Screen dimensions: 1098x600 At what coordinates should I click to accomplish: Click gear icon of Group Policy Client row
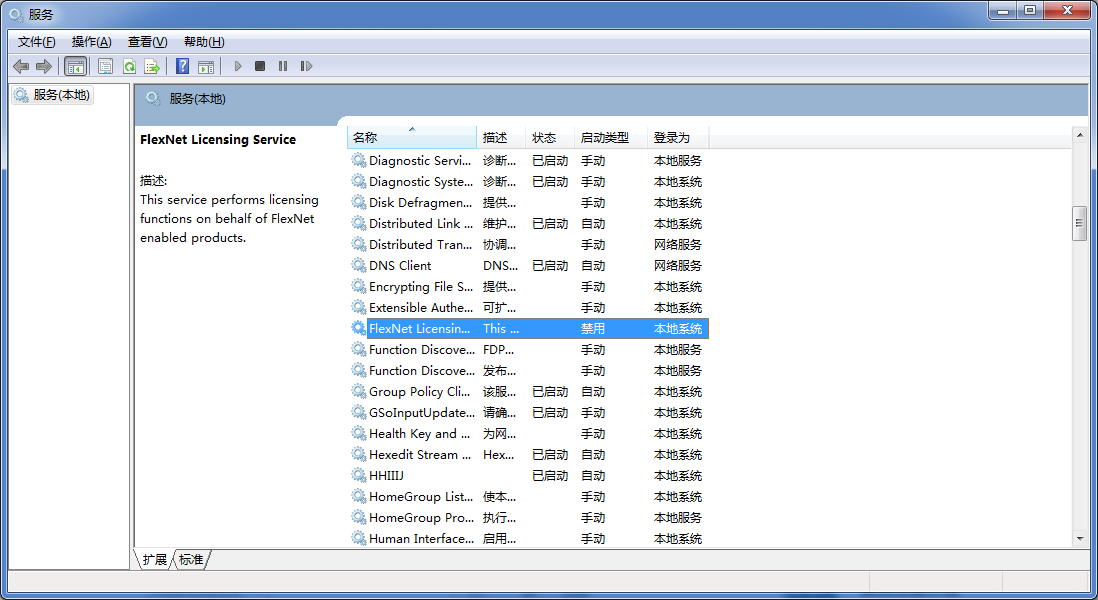tap(359, 391)
